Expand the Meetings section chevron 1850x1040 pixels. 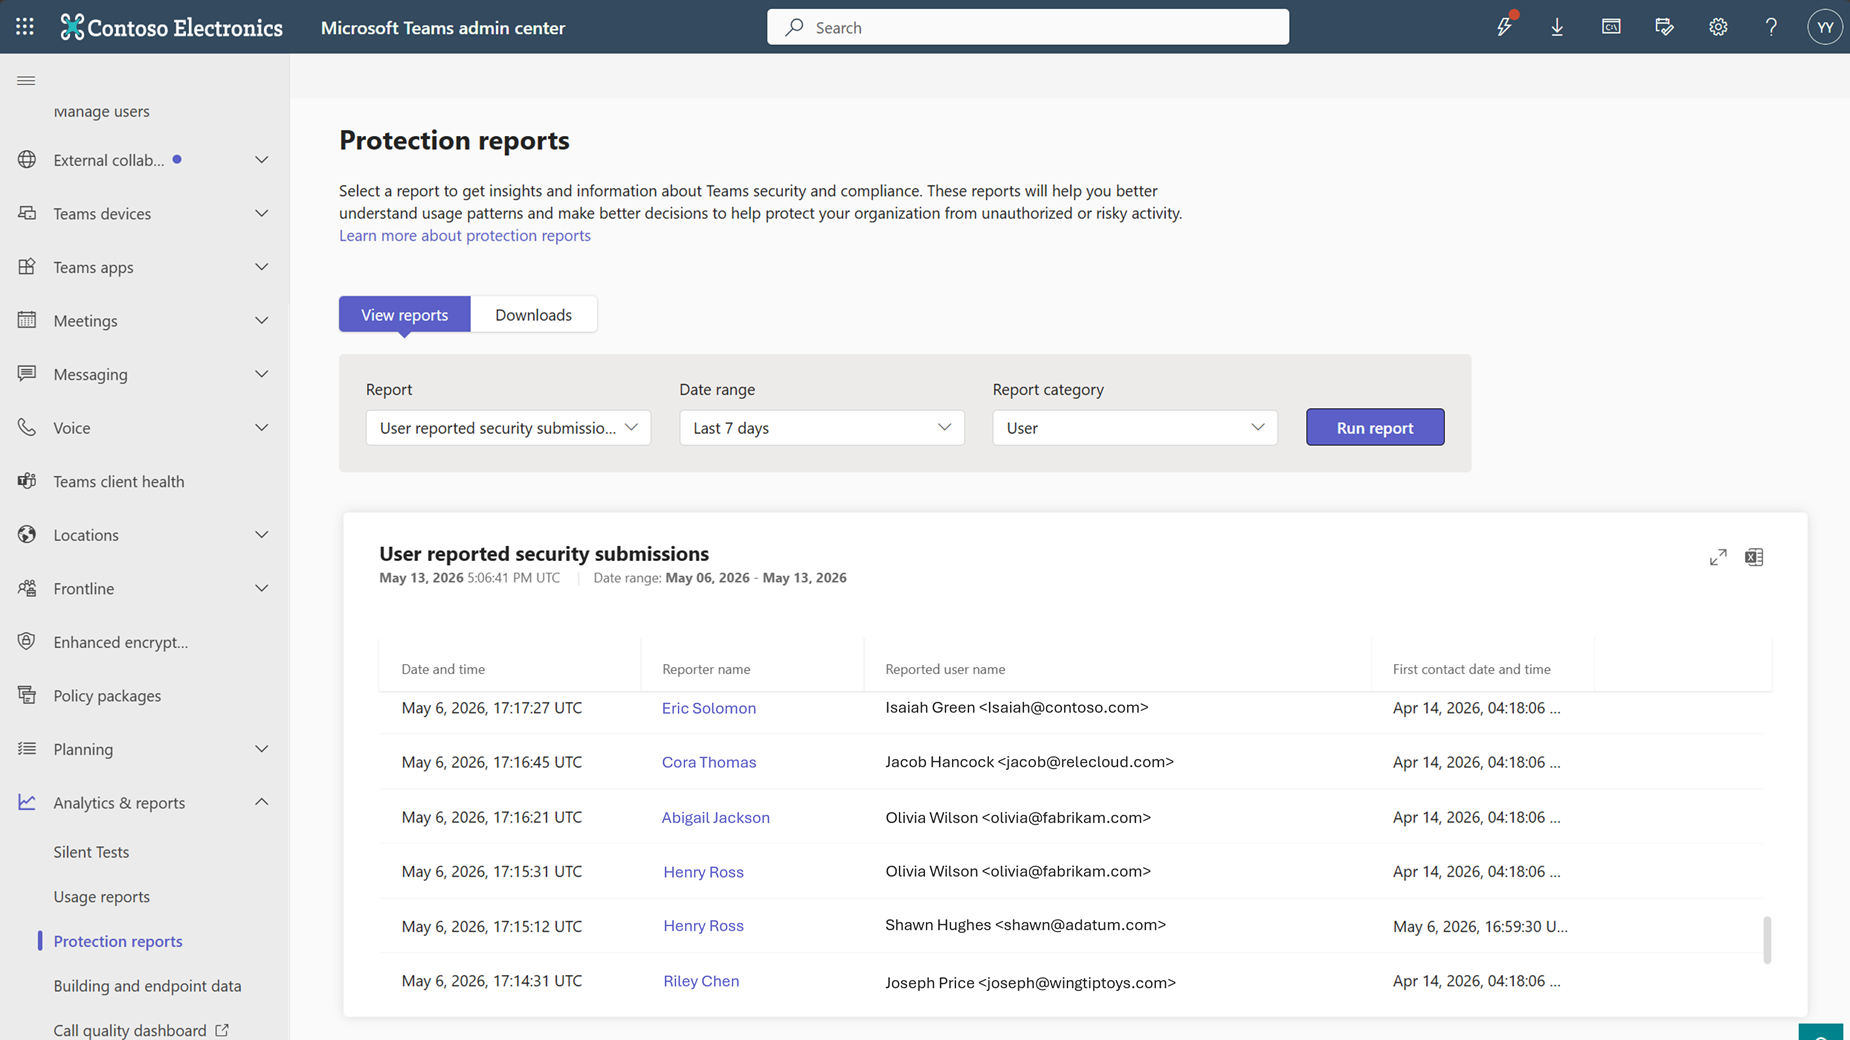[x=261, y=320]
